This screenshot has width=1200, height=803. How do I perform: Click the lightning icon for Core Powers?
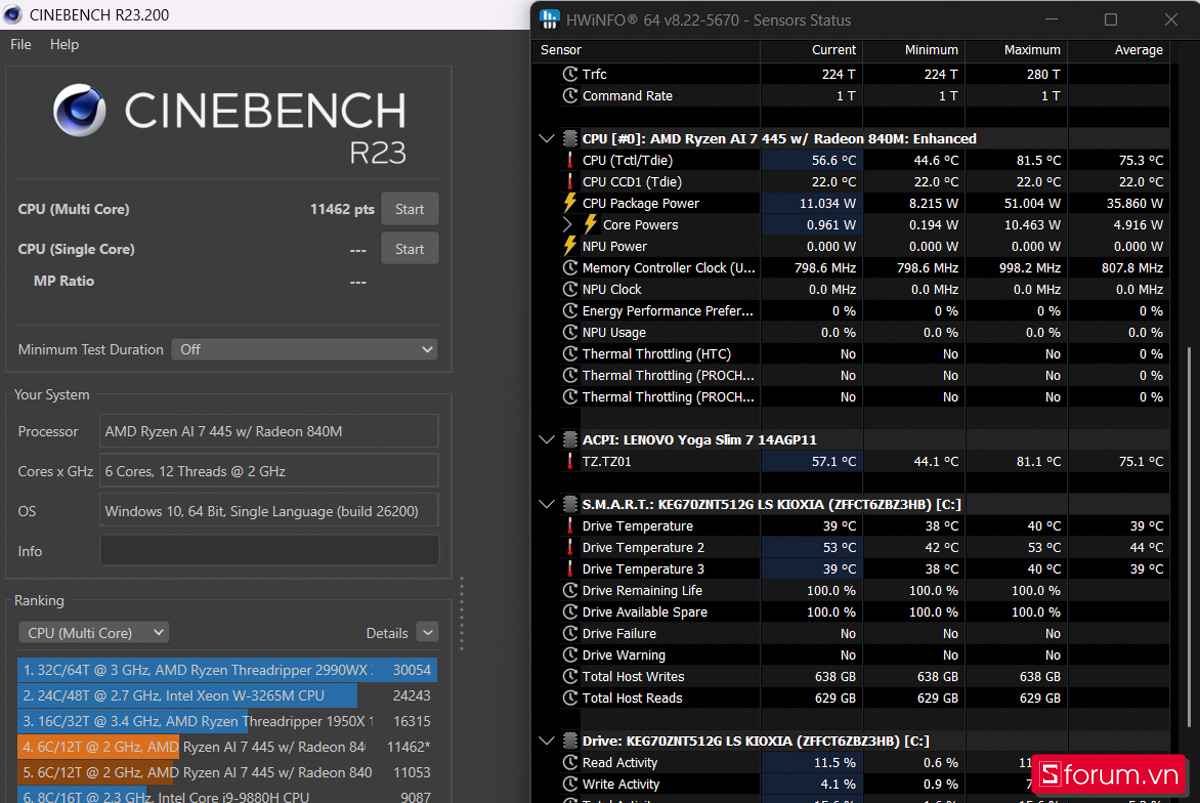590,225
